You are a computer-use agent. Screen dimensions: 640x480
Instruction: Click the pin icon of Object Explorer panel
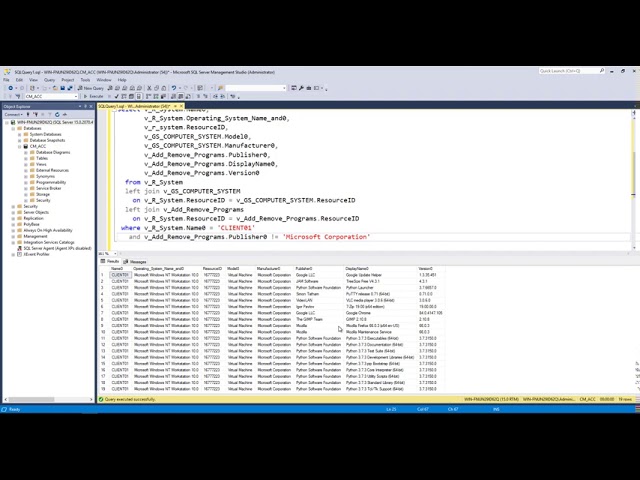tap(85, 106)
